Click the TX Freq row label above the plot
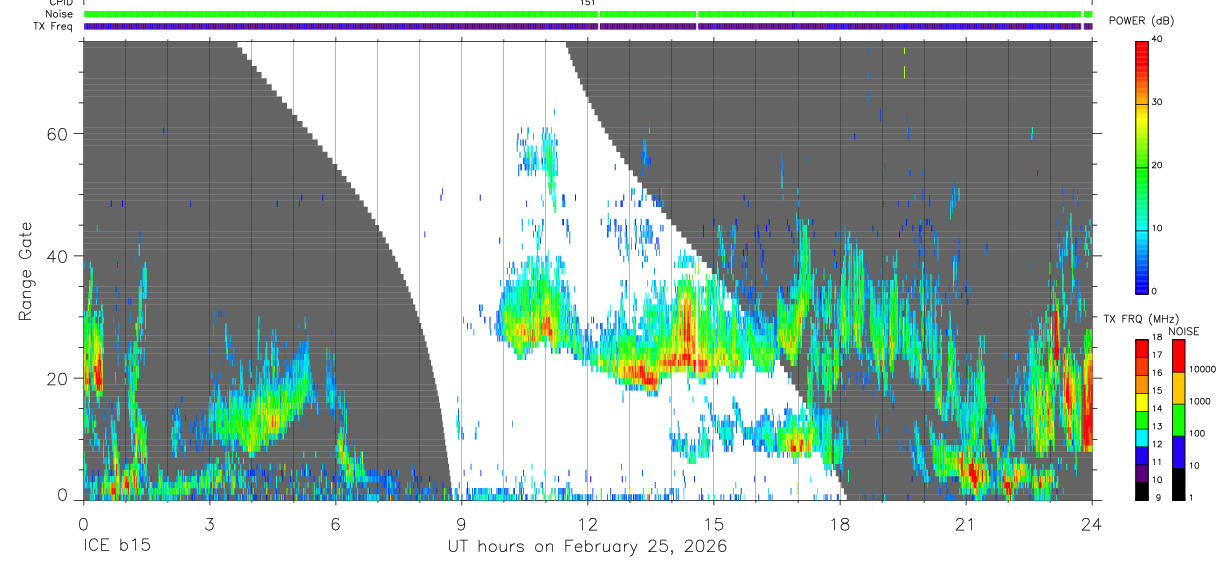Screen dimensions: 1228x567 pos(54,26)
